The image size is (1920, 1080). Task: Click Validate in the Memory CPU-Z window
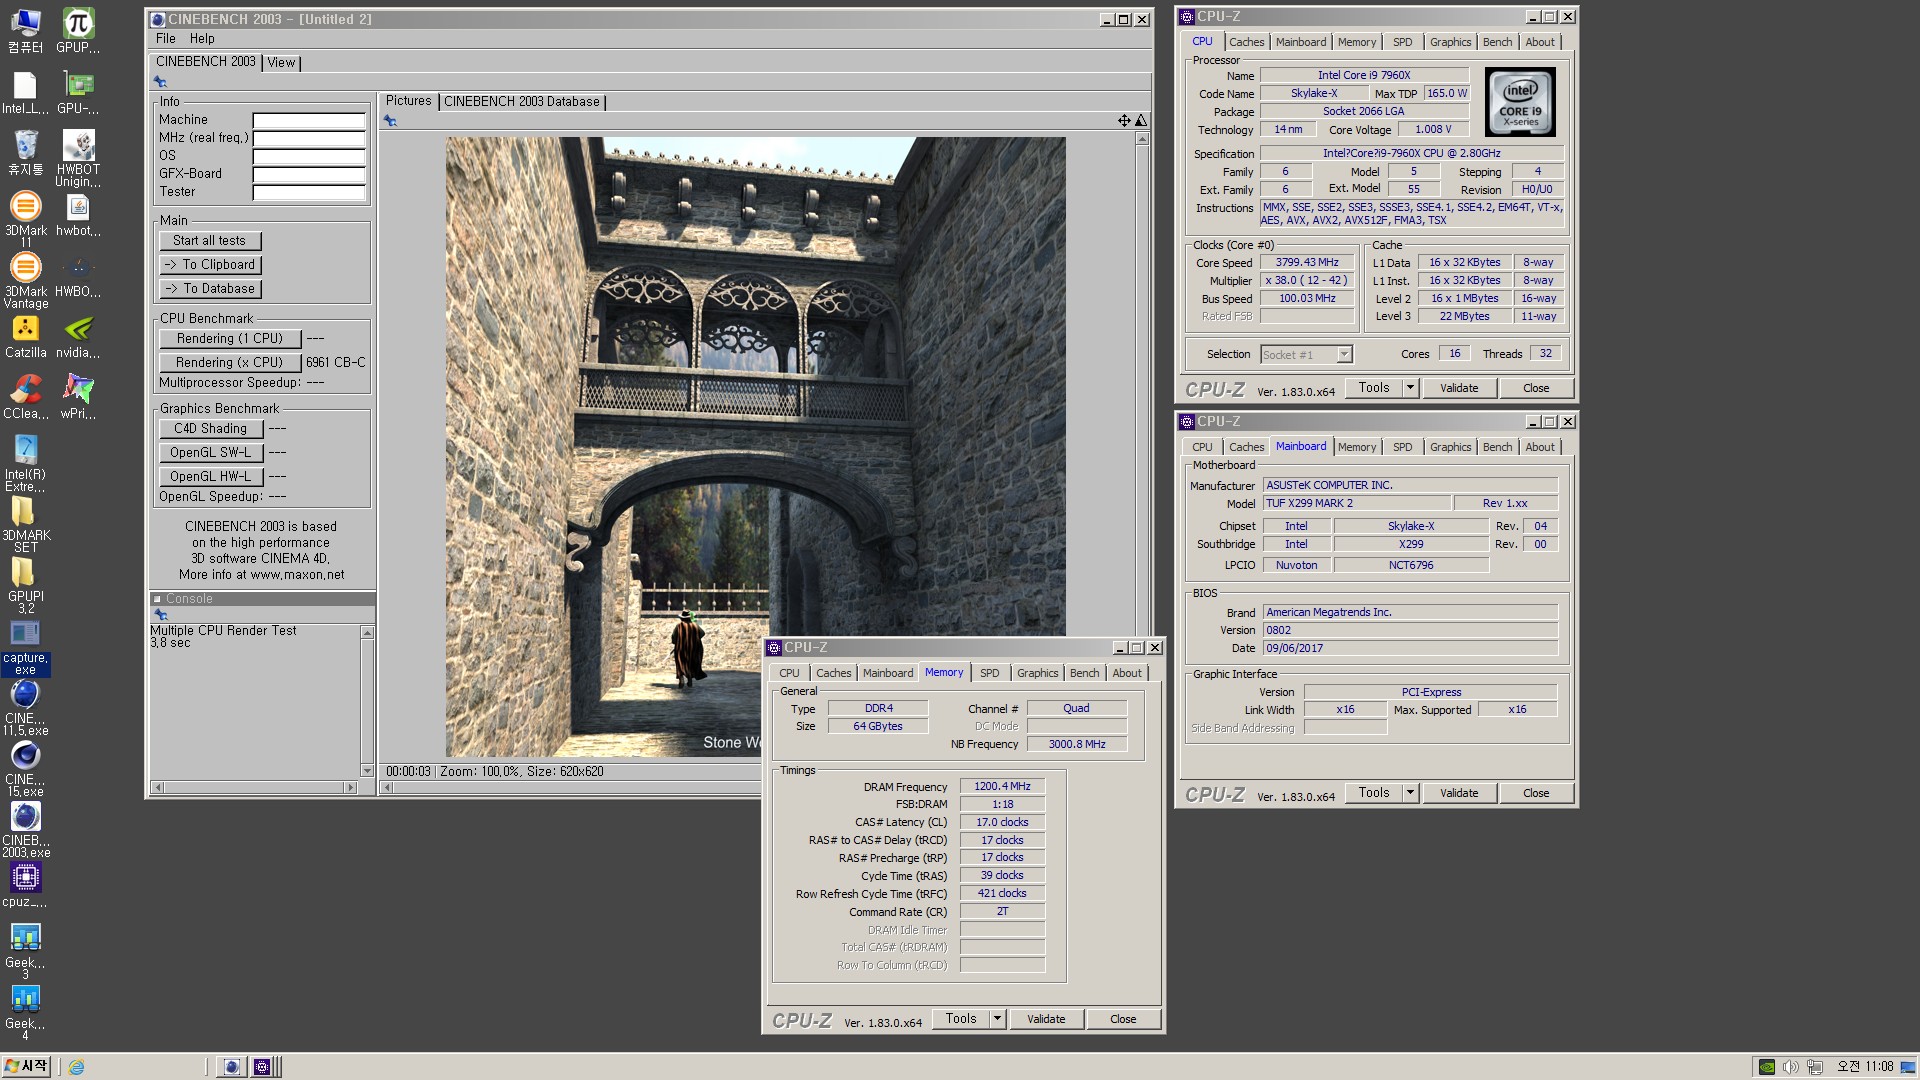point(1046,1019)
